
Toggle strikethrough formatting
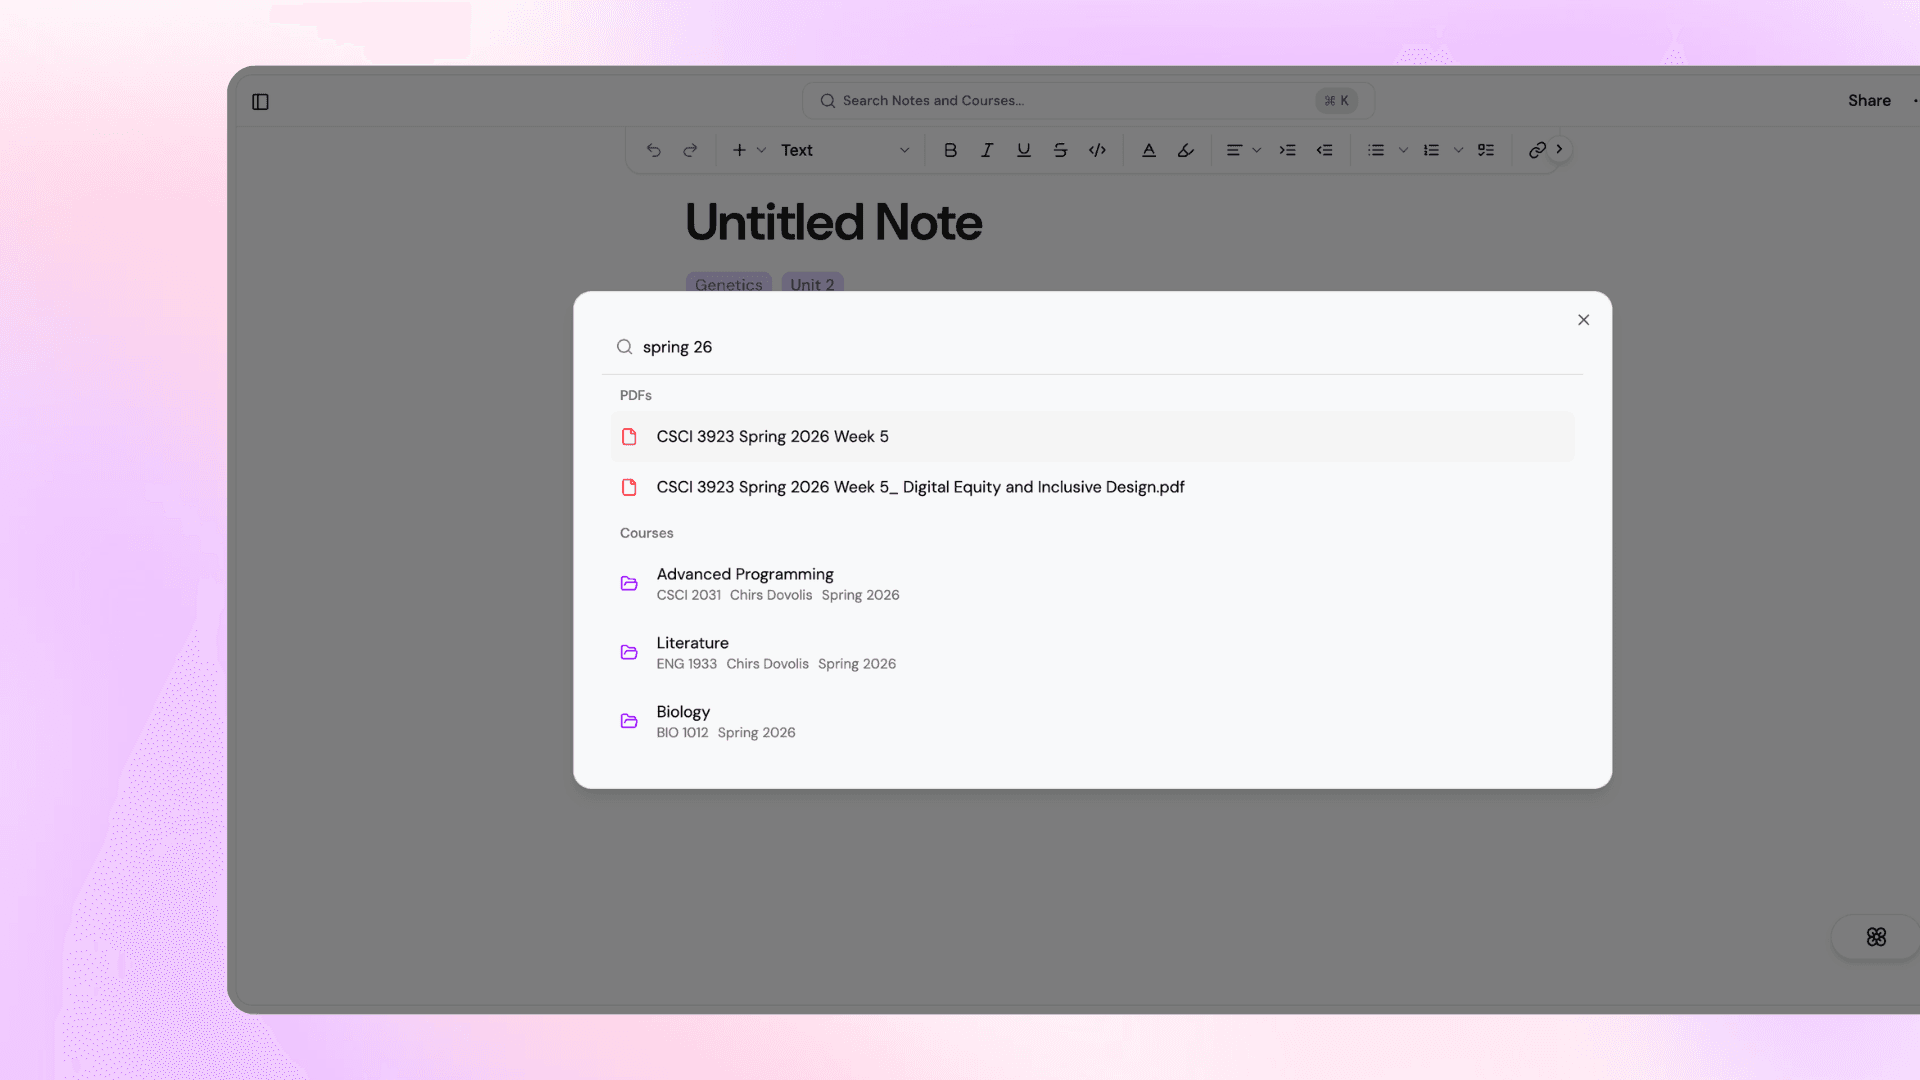tap(1060, 150)
